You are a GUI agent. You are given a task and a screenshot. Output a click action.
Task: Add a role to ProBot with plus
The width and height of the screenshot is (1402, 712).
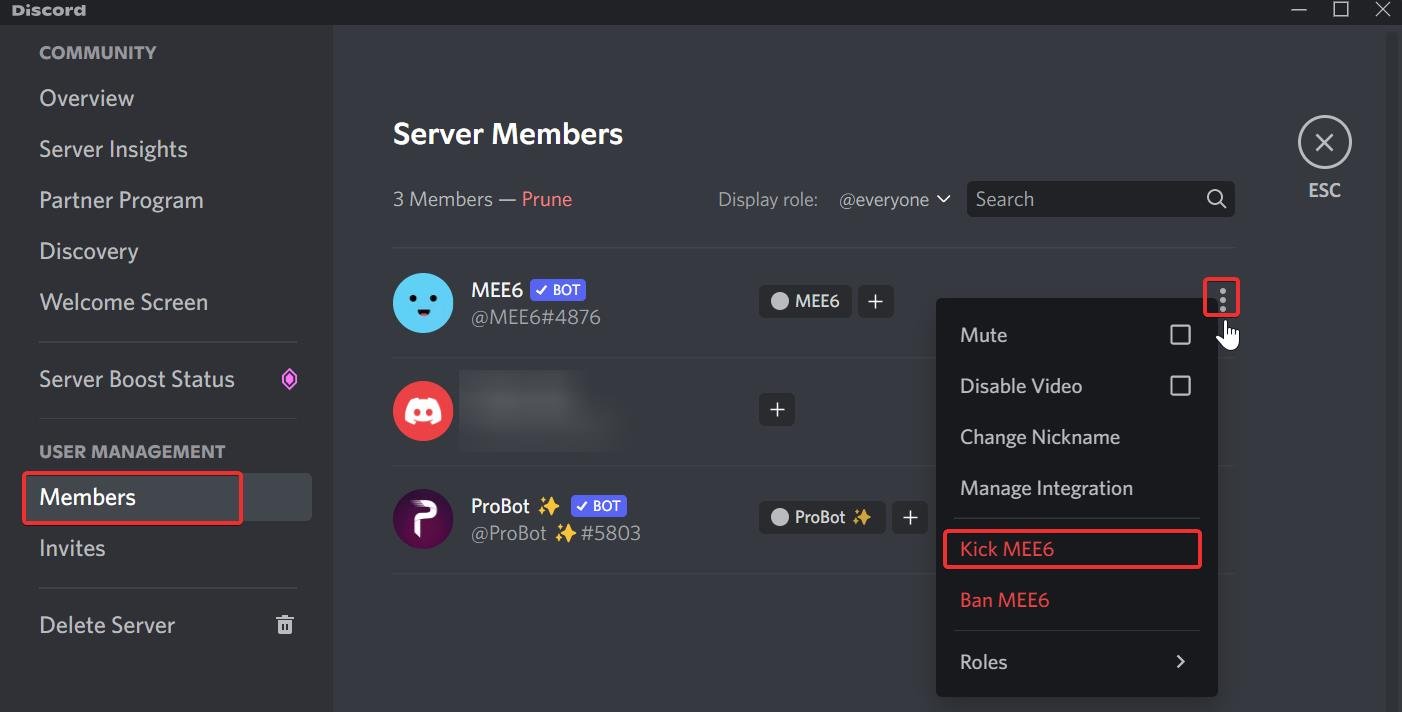click(x=910, y=517)
